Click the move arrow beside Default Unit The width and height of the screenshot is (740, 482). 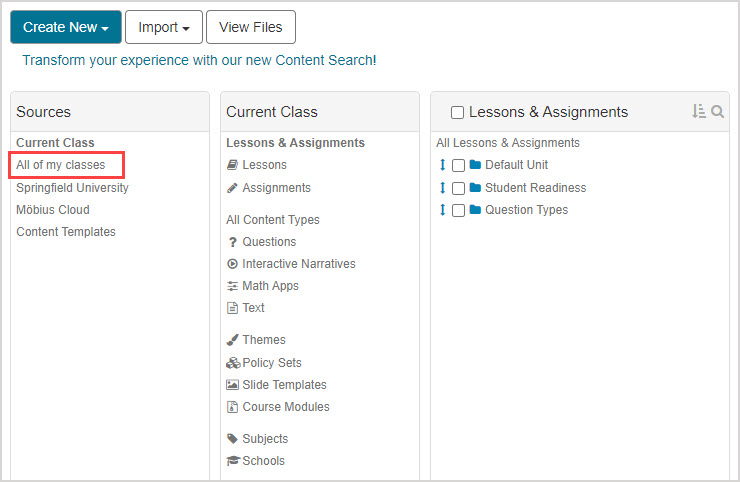point(442,165)
